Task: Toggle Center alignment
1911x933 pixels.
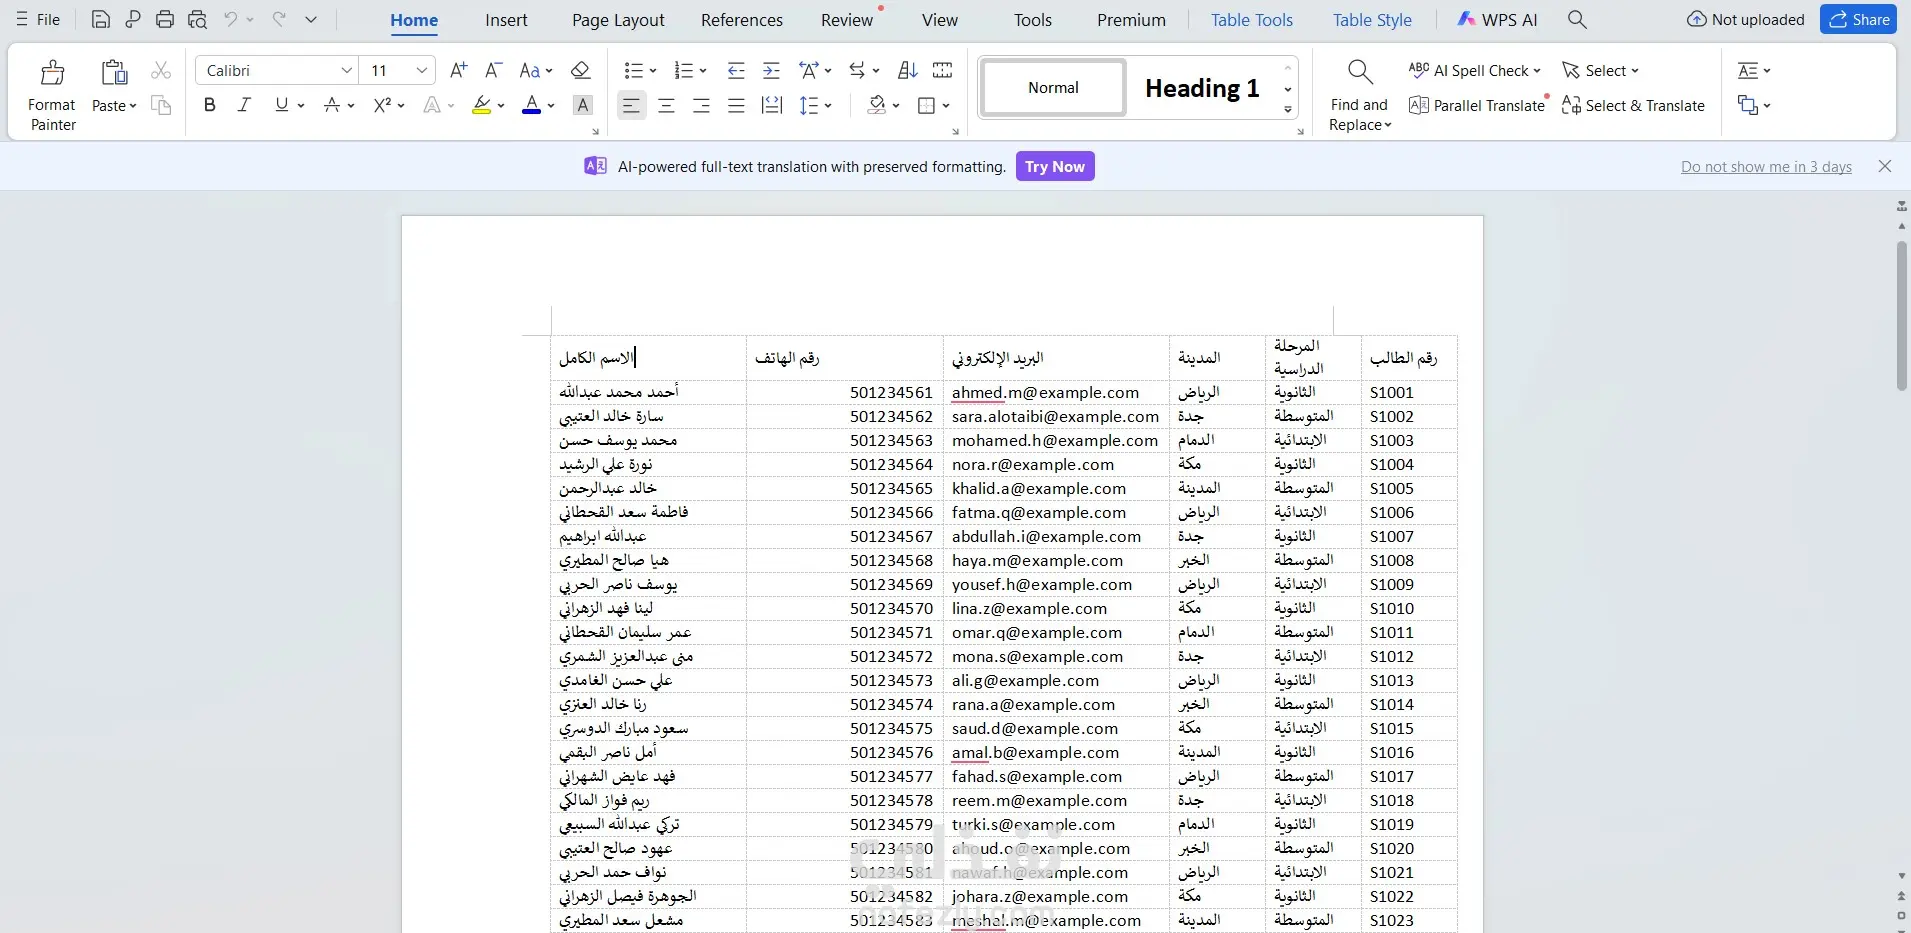Action: 666,105
